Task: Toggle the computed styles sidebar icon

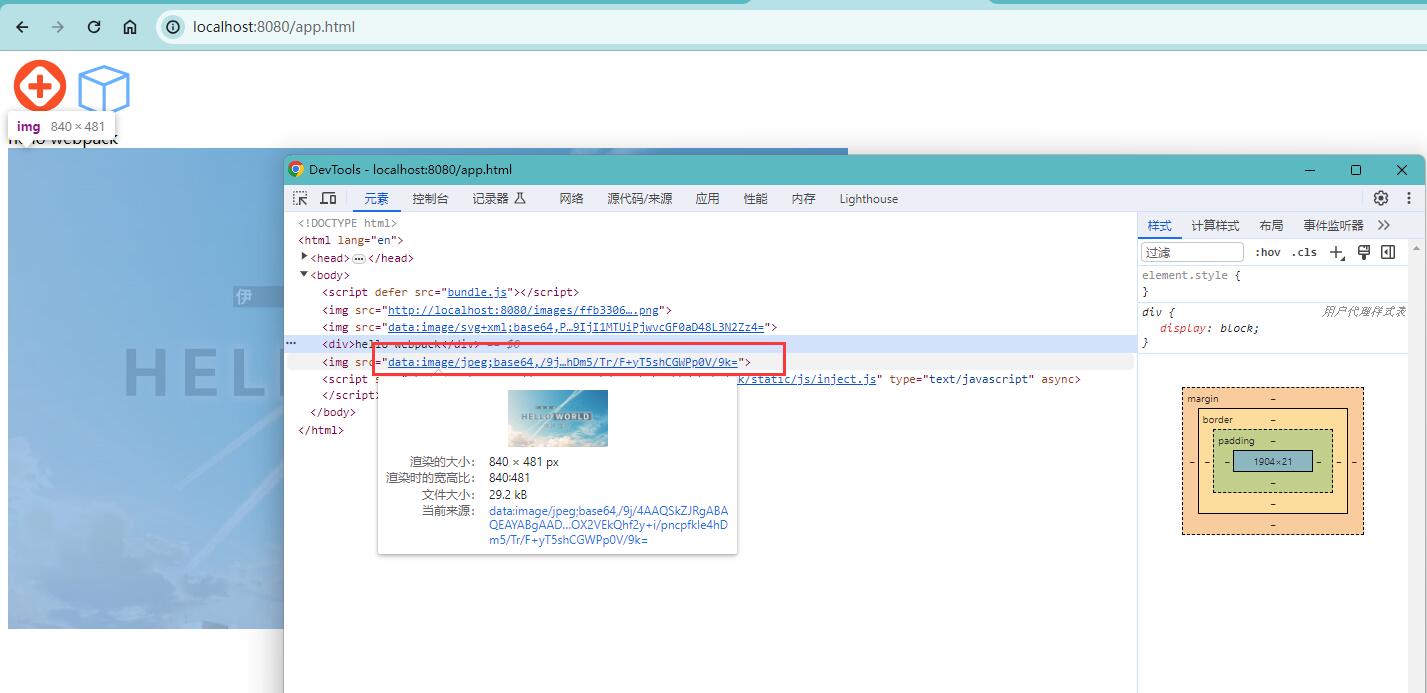Action: (x=1388, y=252)
